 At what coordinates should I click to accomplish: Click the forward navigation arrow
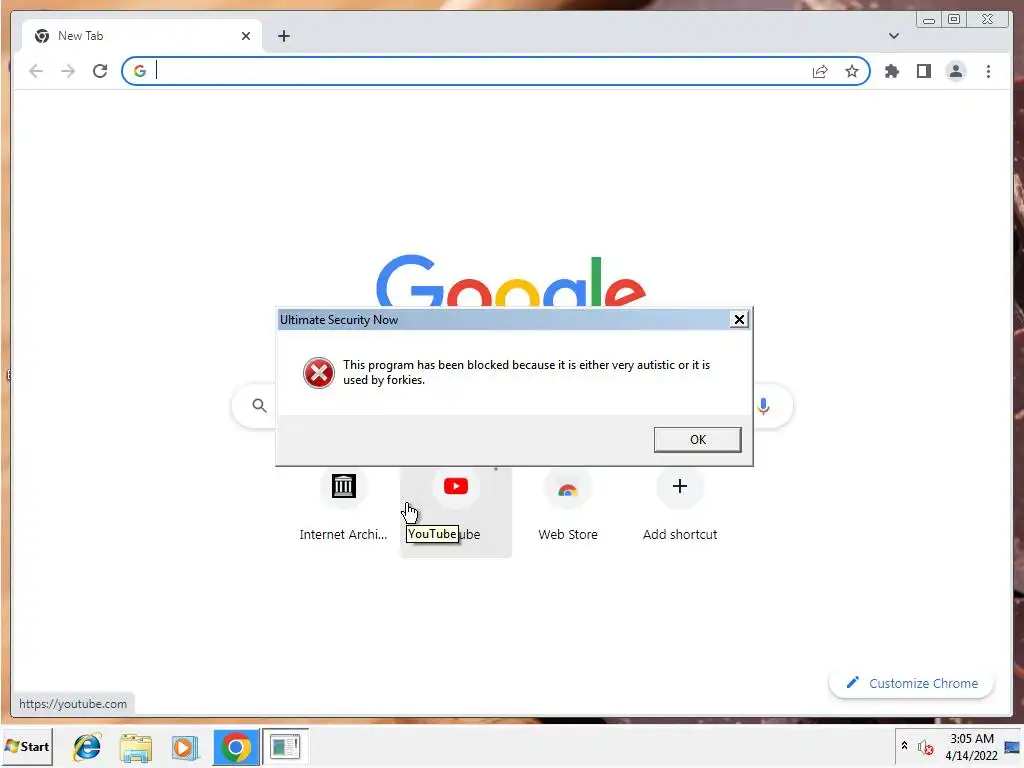coord(68,71)
